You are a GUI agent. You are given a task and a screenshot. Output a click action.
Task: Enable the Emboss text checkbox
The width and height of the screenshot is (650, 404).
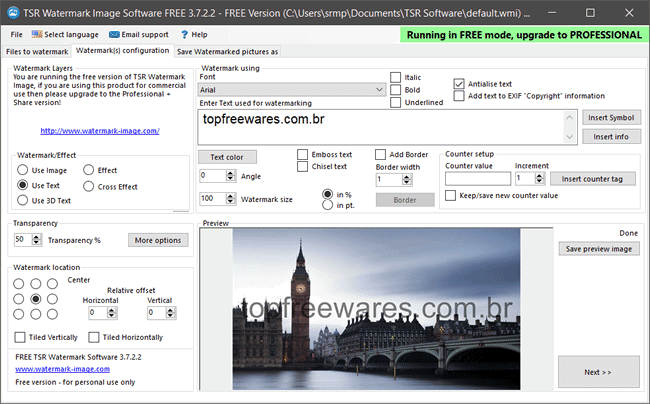303,155
